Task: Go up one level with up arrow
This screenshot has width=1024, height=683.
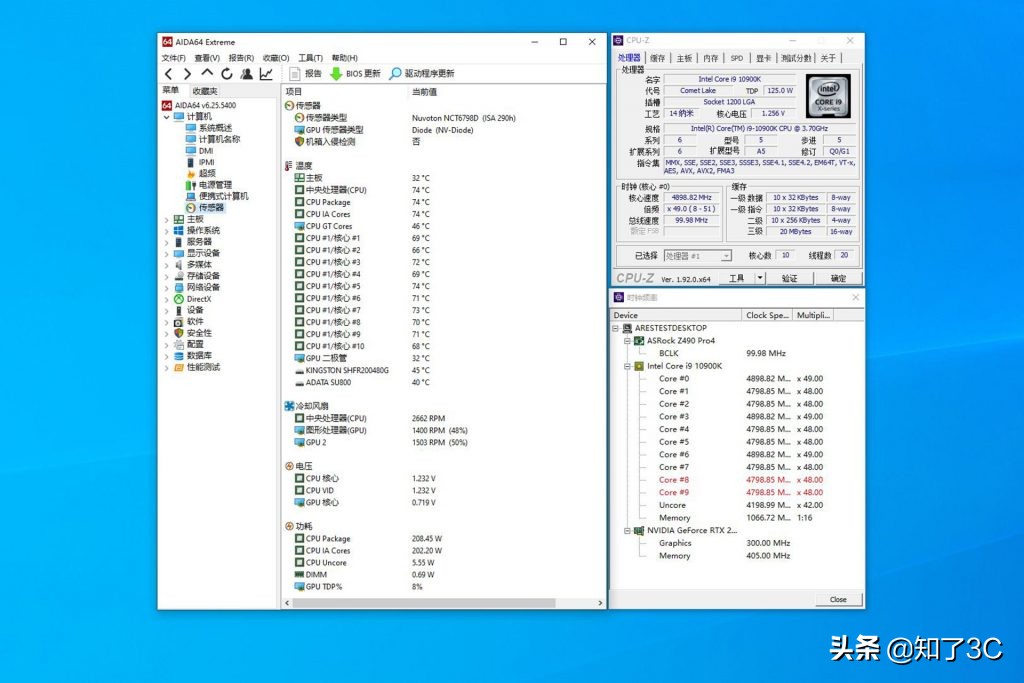Action: [x=207, y=74]
